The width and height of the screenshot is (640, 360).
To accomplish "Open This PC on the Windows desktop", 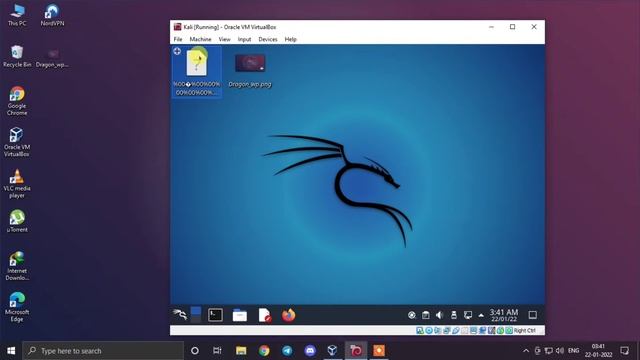I will 17,15.
